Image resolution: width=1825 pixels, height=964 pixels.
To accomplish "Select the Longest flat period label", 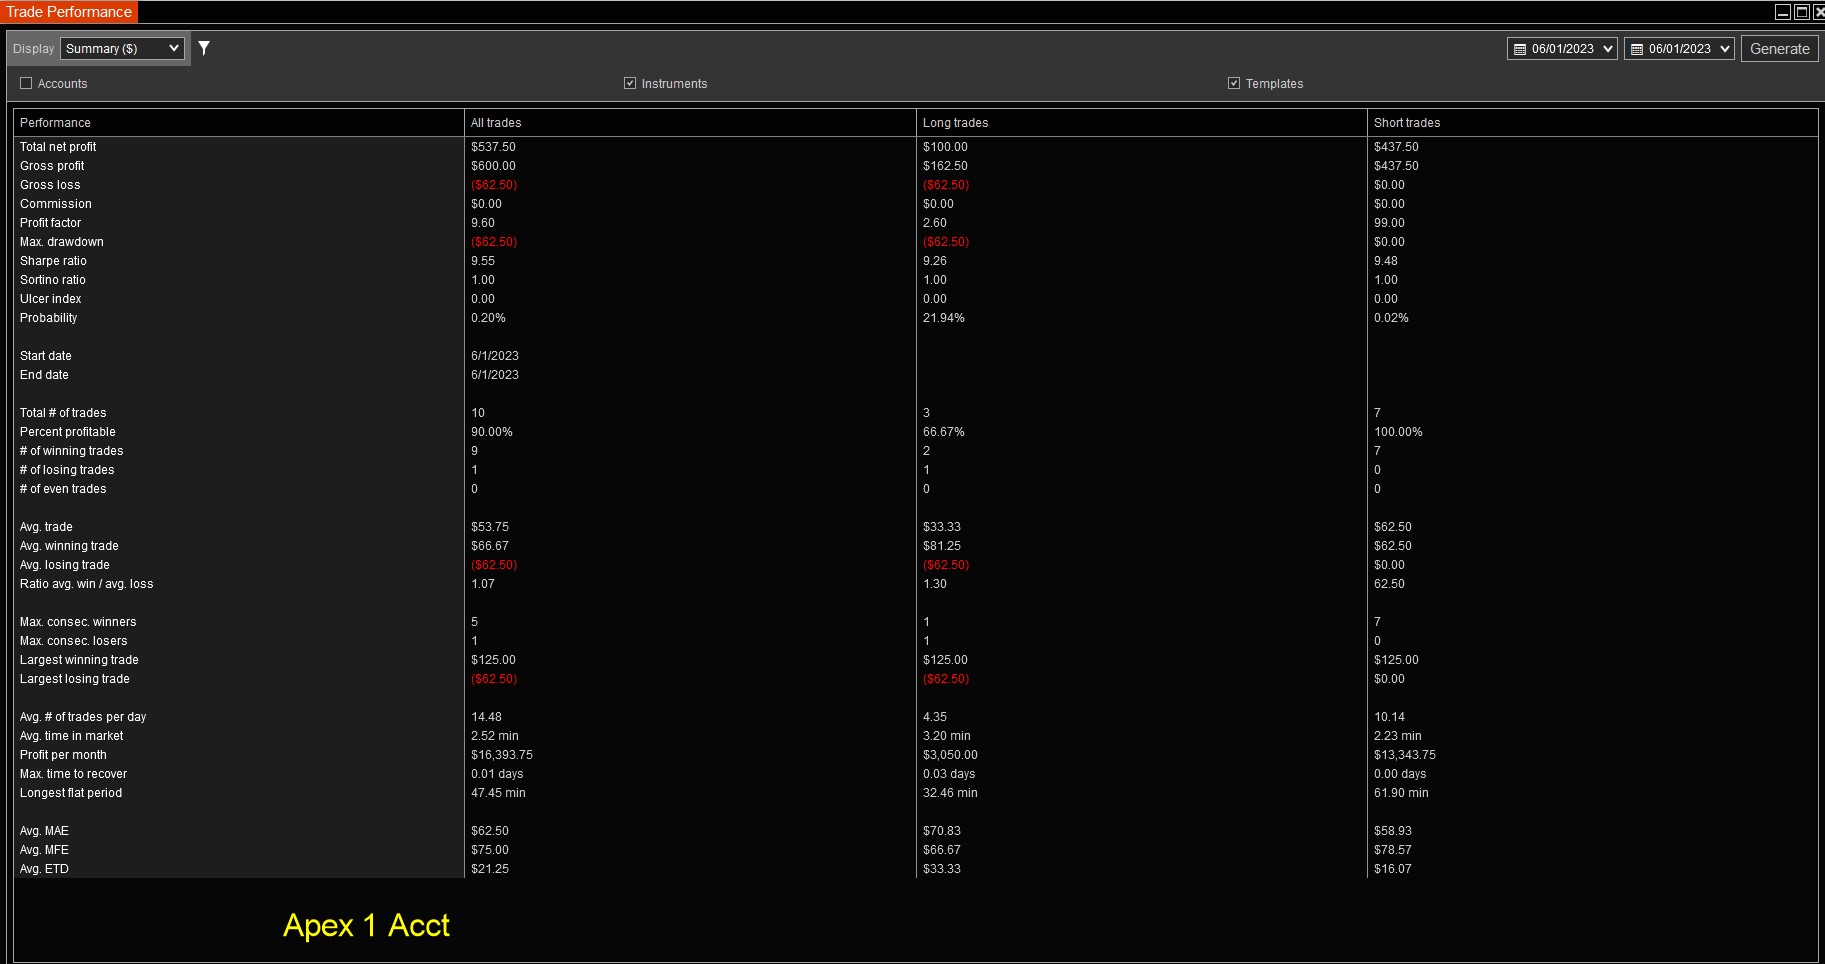I will click(71, 793).
